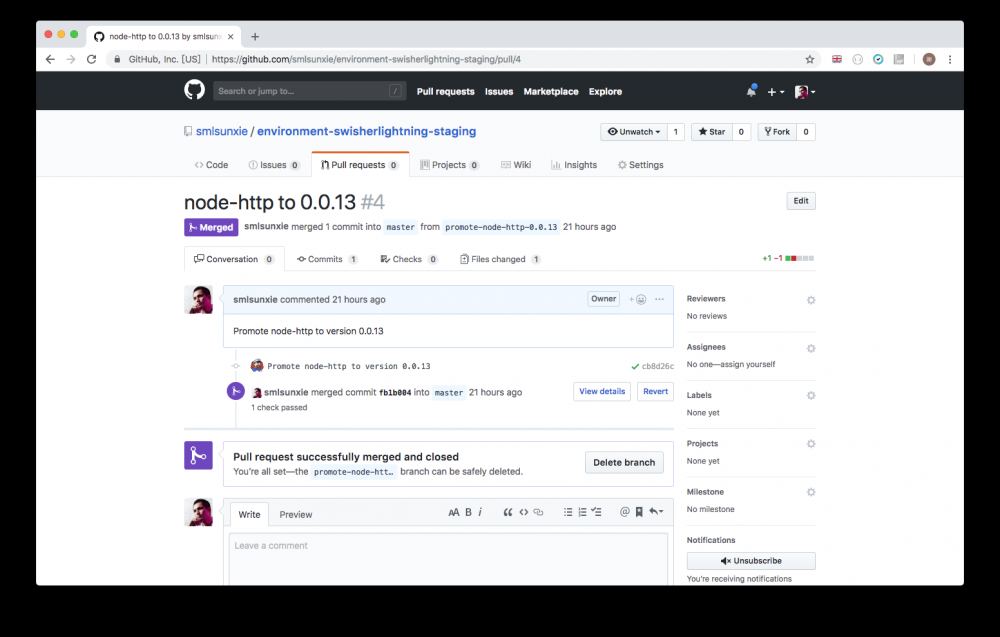The width and height of the screenshot is (1000, 637).
Task: Click the View details button
Action: tap(602, 392)
